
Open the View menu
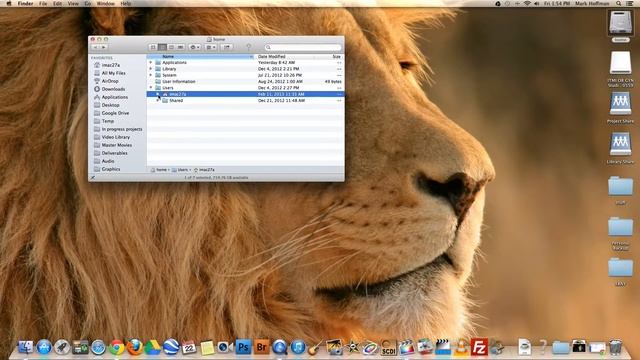click(x=73, y=3)
